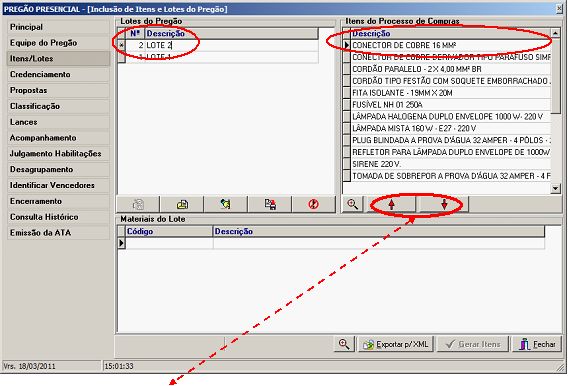
Task: Go to Credenciamento section
Action: pyautogui.click(x=58, y=75)
